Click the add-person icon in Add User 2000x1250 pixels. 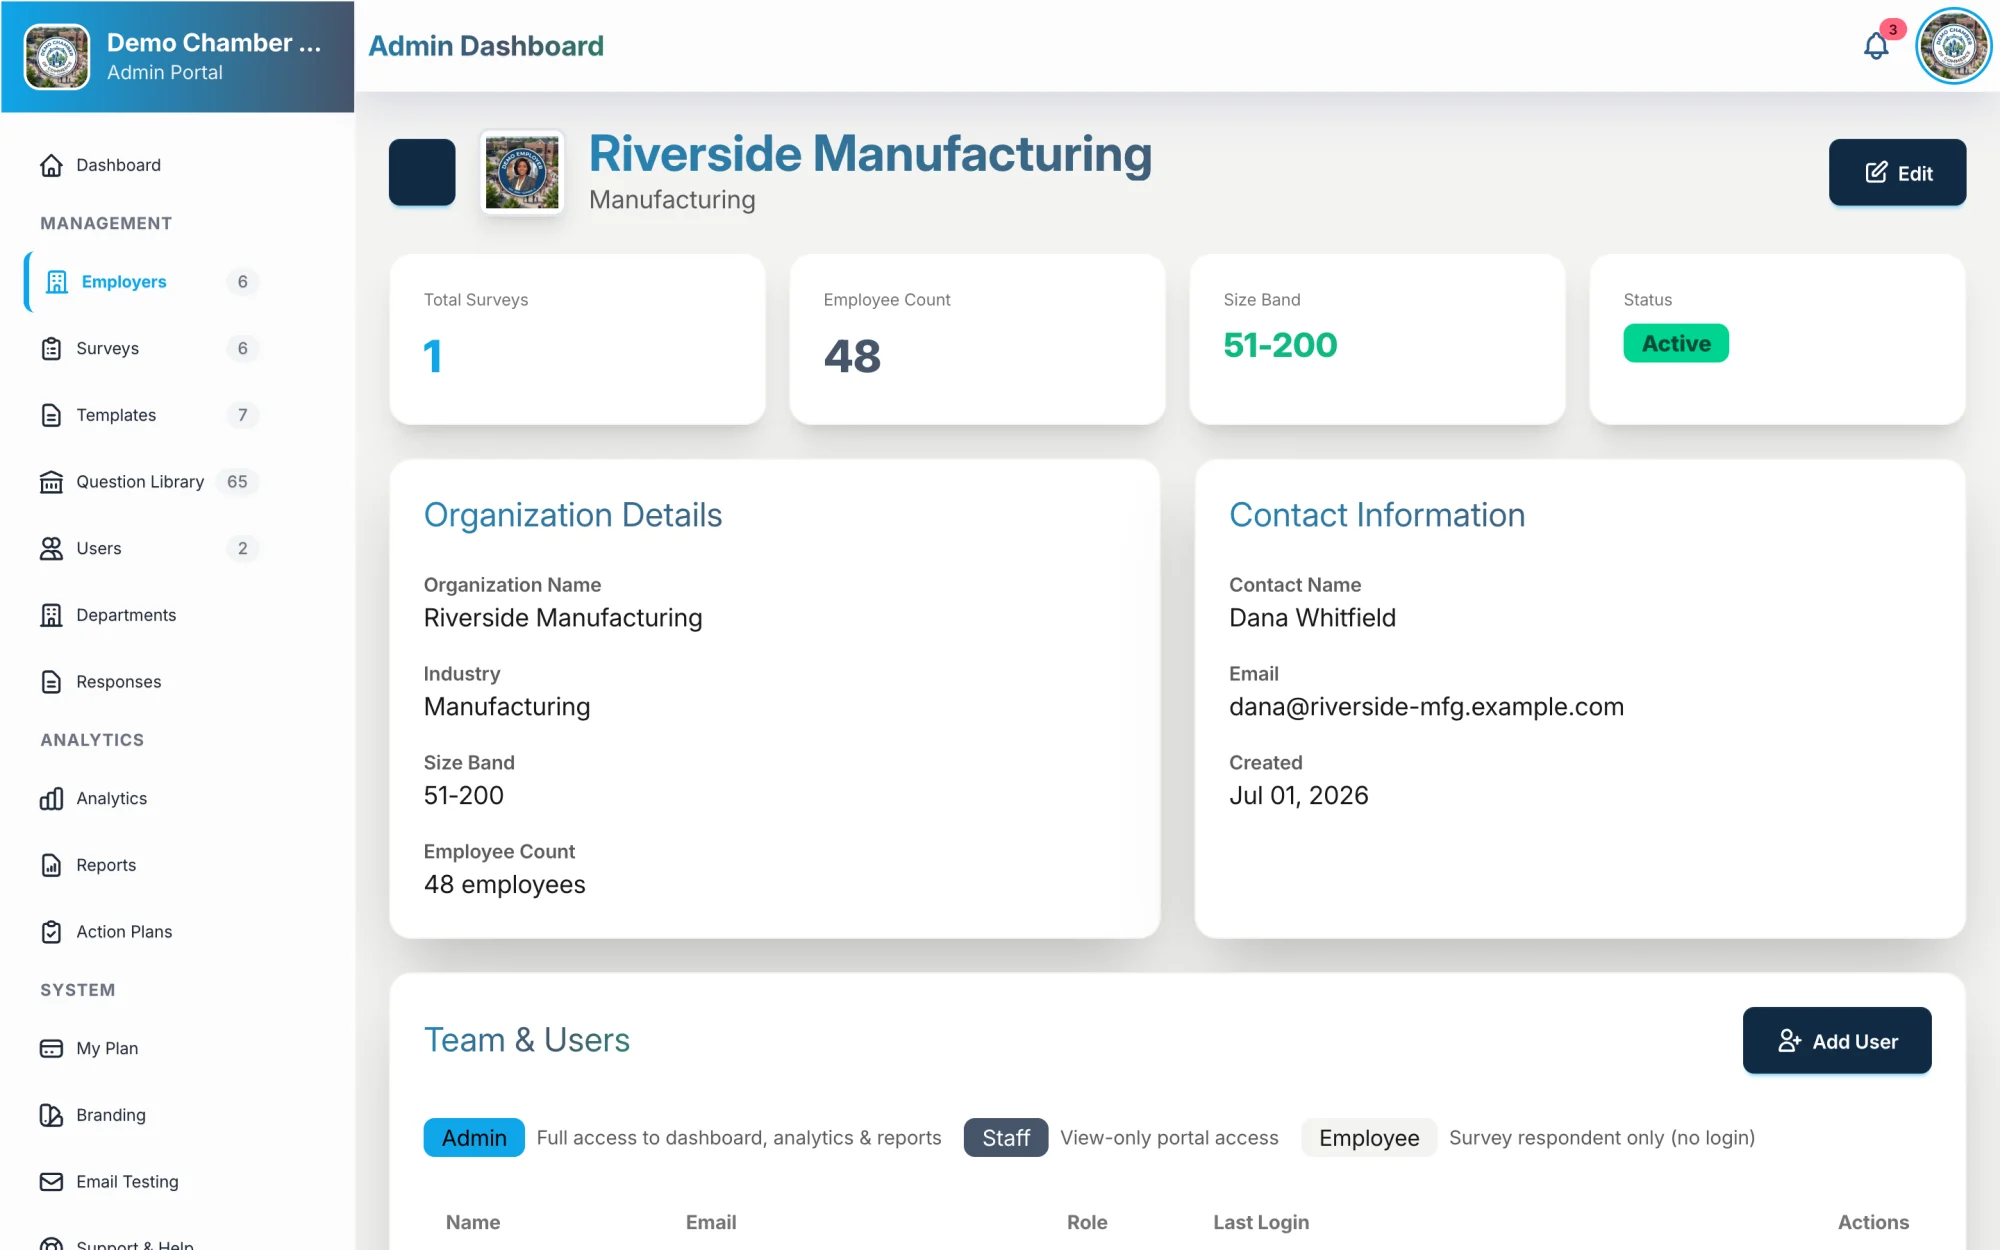tap(1790, 1041)
